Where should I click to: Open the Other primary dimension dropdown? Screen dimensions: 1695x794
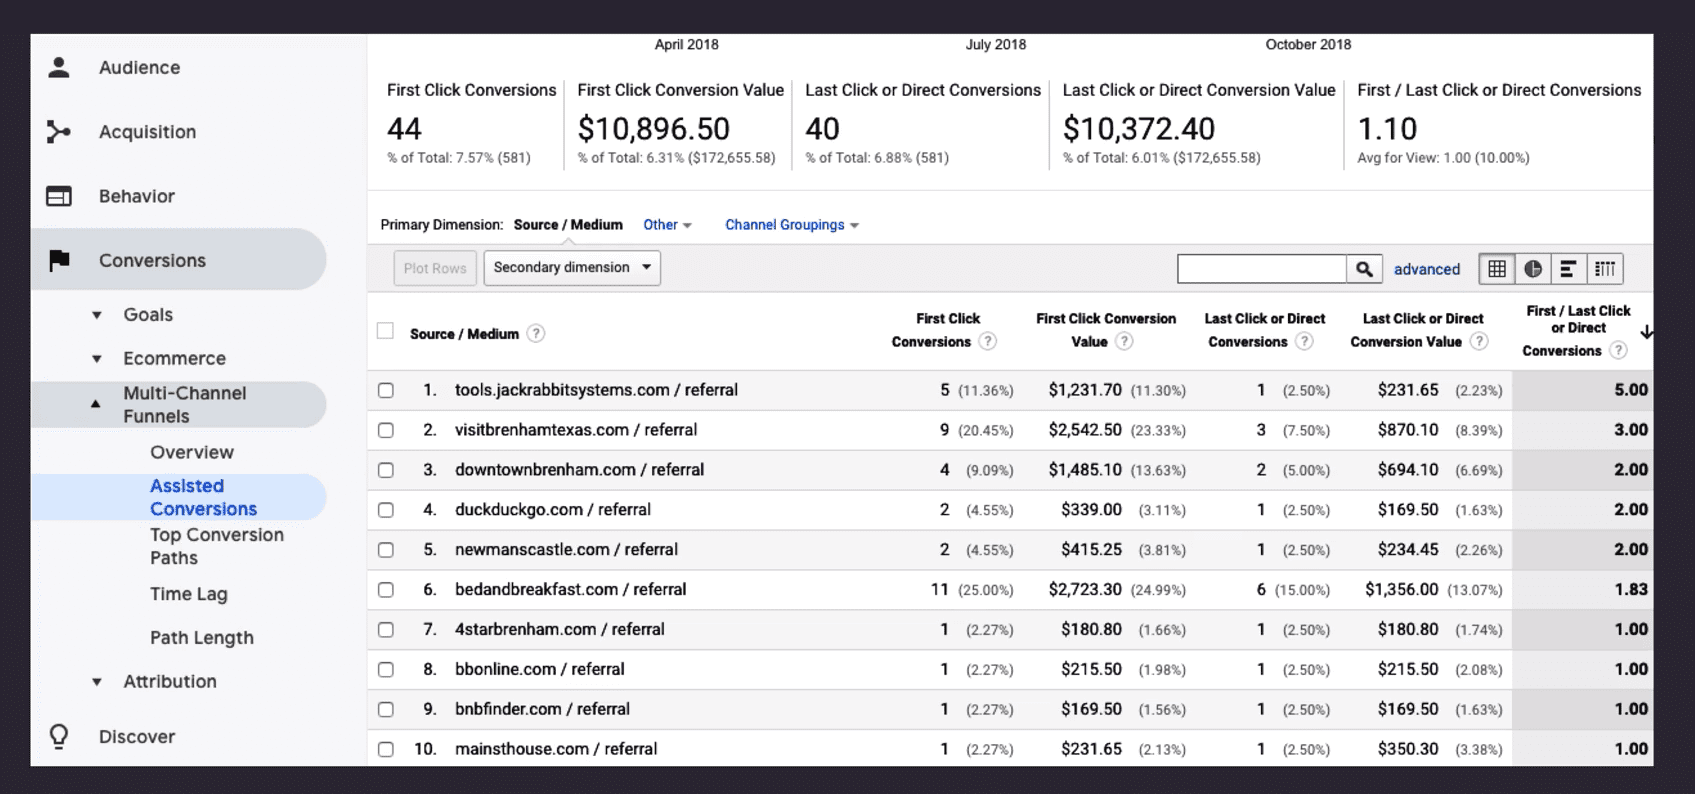coord(667,225)
